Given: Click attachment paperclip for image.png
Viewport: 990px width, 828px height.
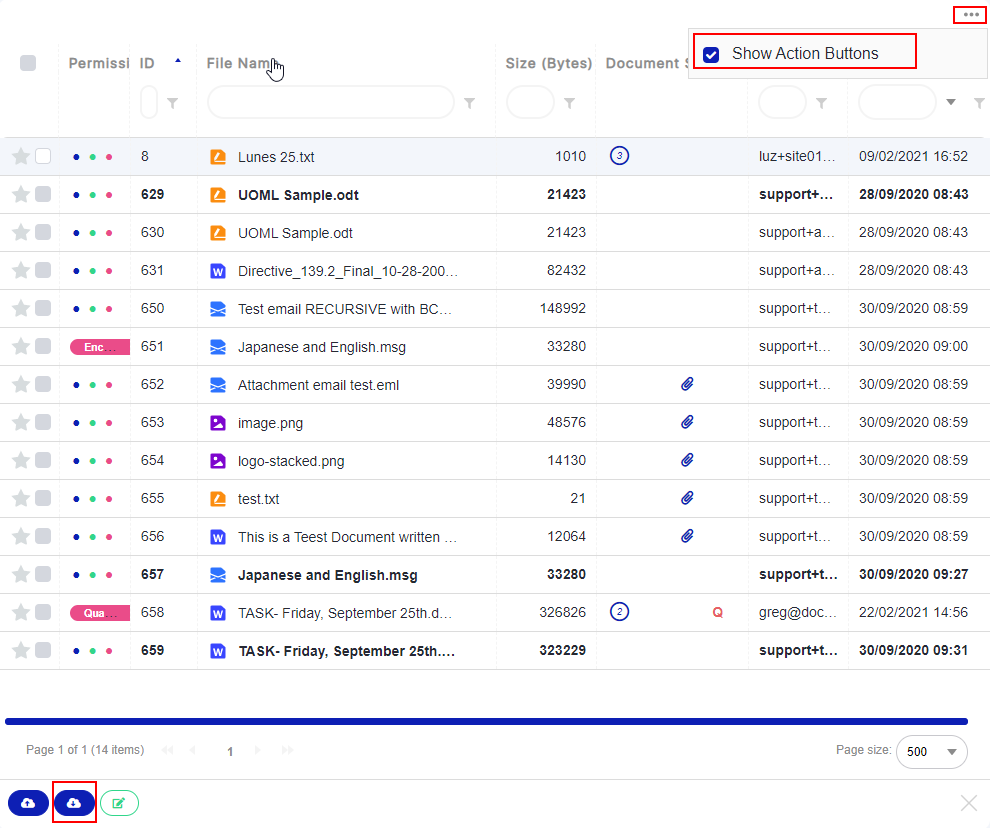Looking at the screenshot, I should (x=687, y=422).
